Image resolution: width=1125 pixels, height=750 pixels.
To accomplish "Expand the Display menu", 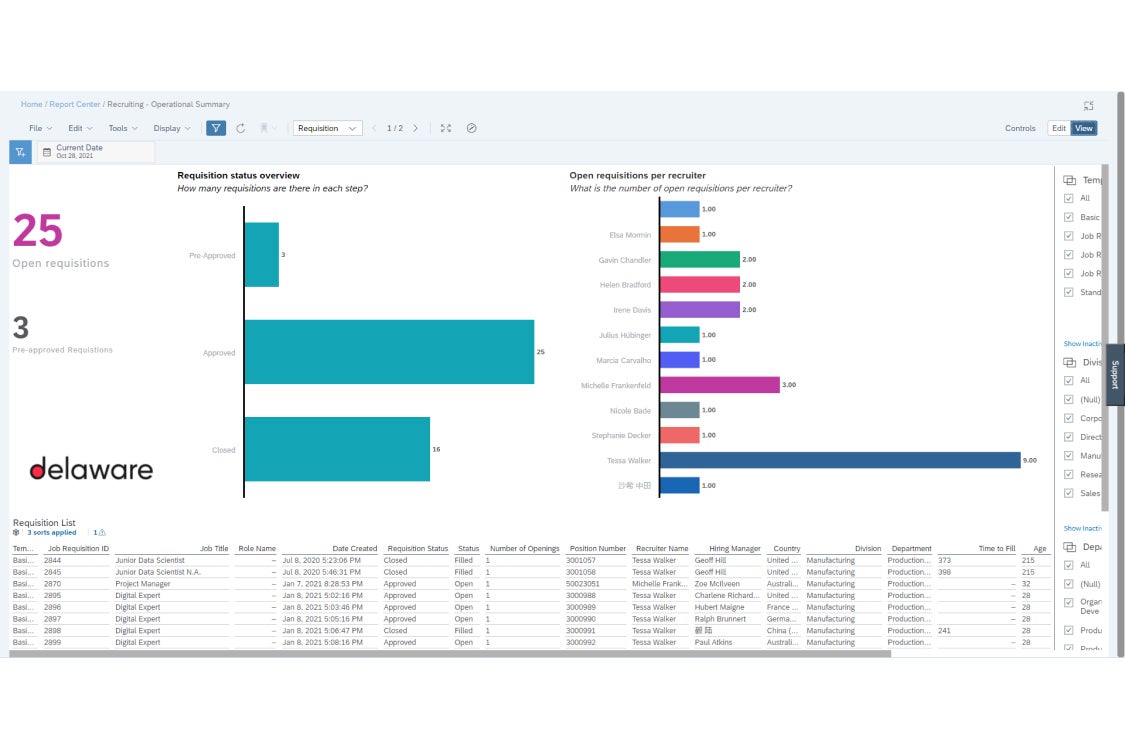I will [x=171, y=128].
